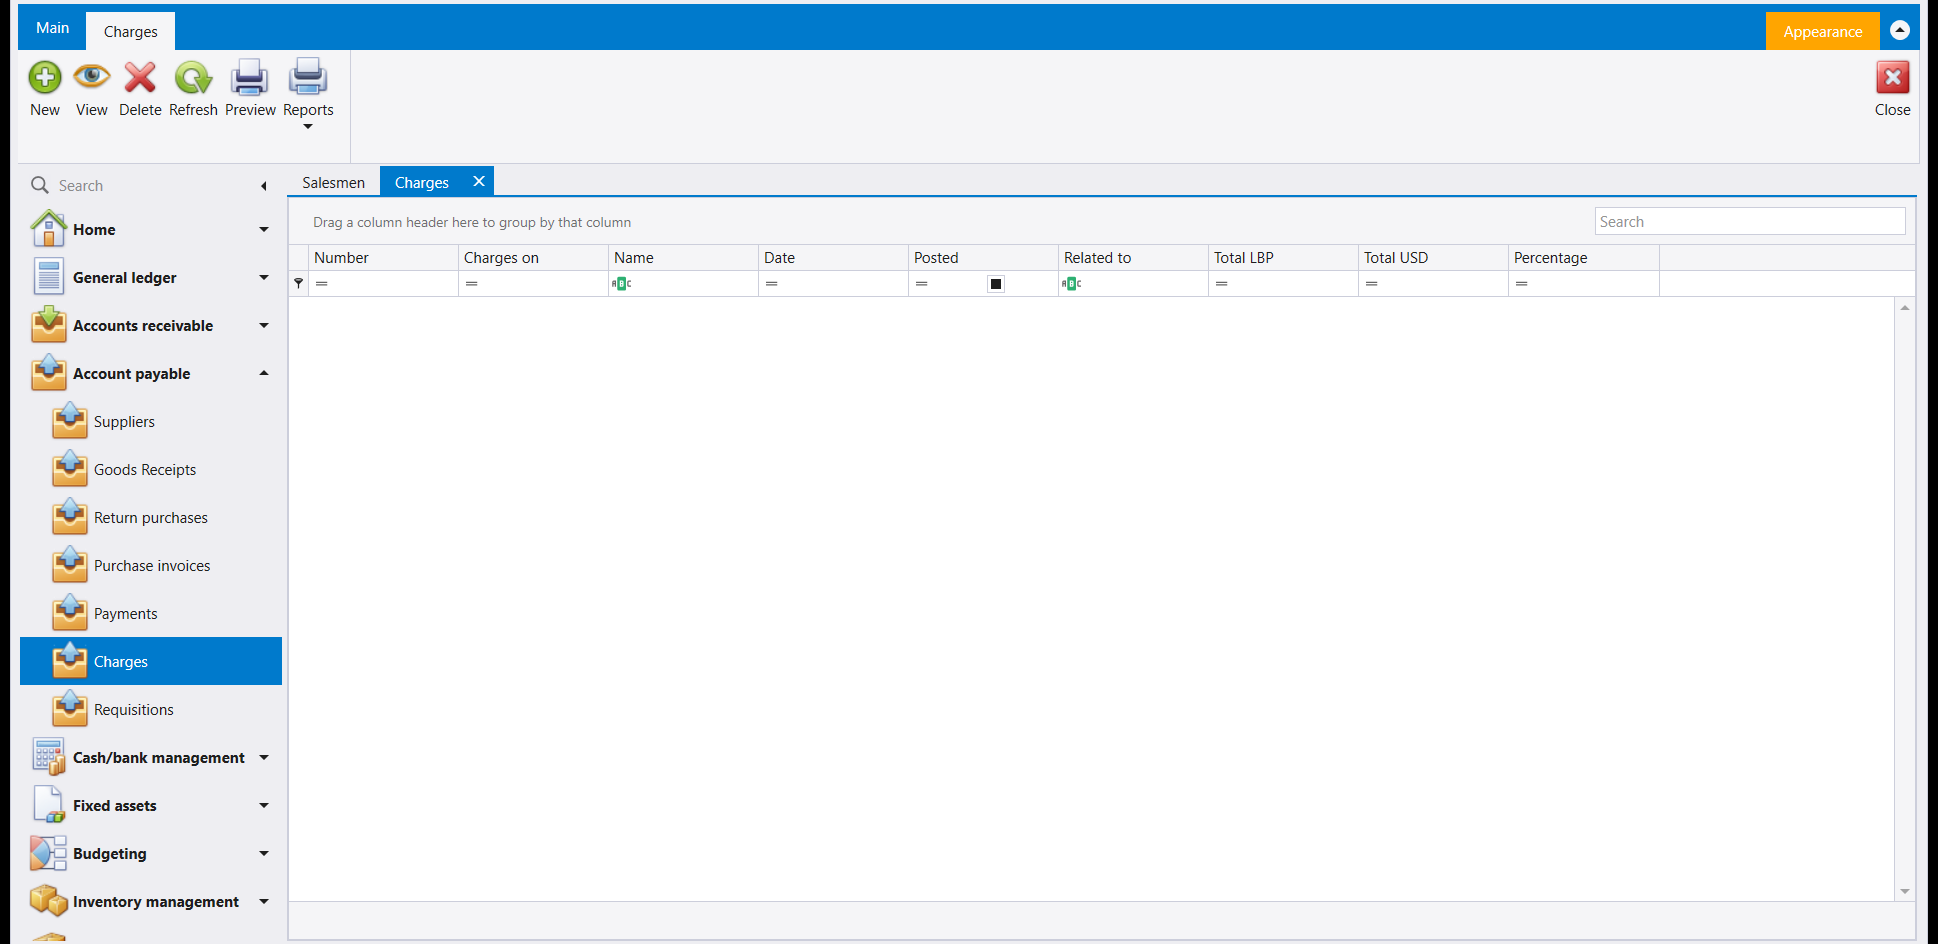Select the Charges sidebar item
The width and height of the screenshot is (1938, 944).
point(151,661)
